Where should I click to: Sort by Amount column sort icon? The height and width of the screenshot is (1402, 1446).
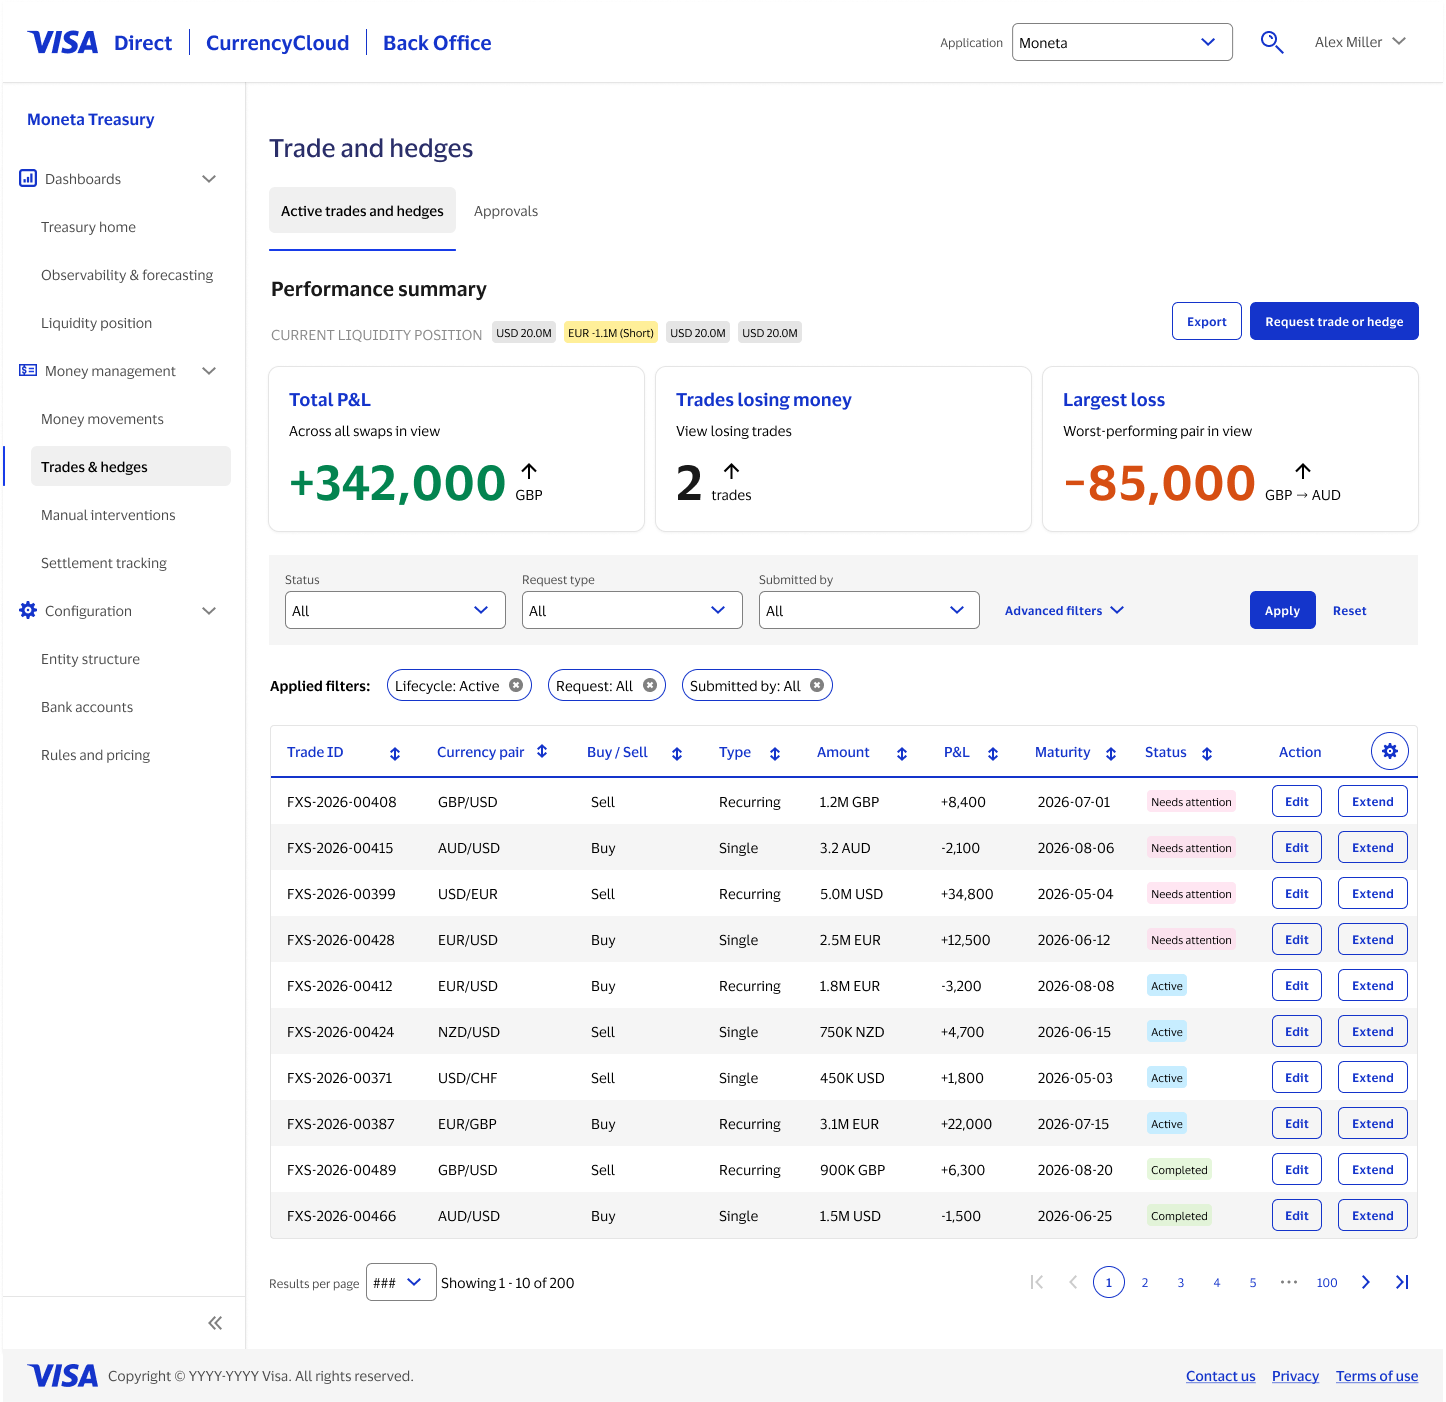click(902, 754)
